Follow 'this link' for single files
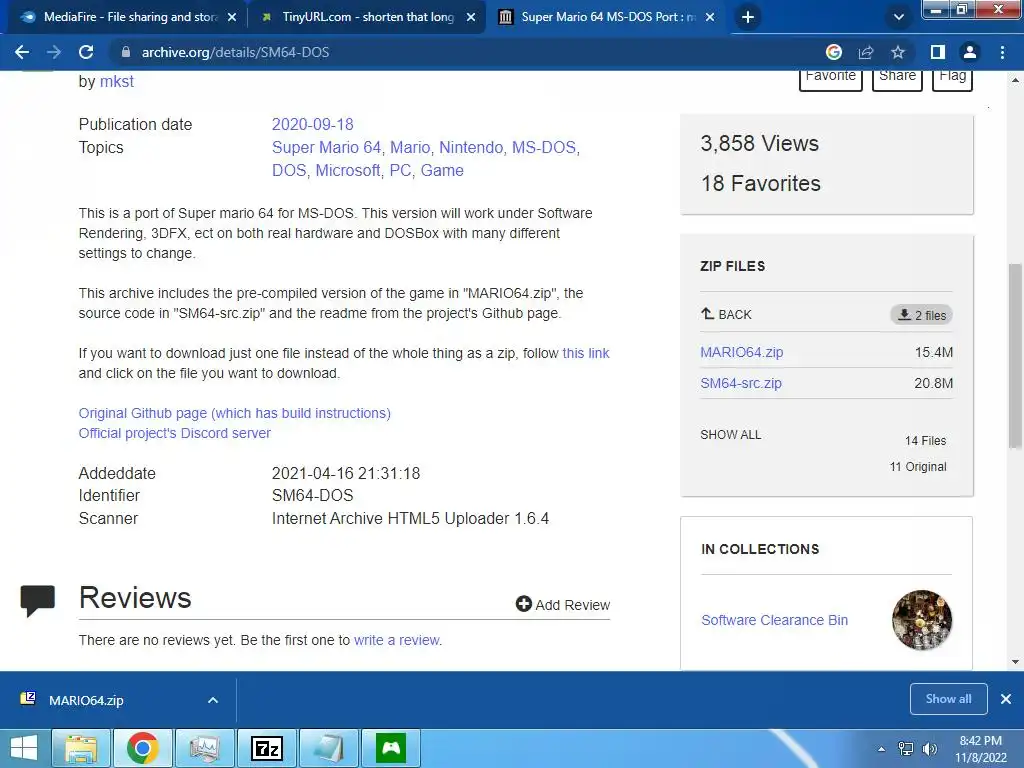 pyautogui.click(x=586, y=353)
